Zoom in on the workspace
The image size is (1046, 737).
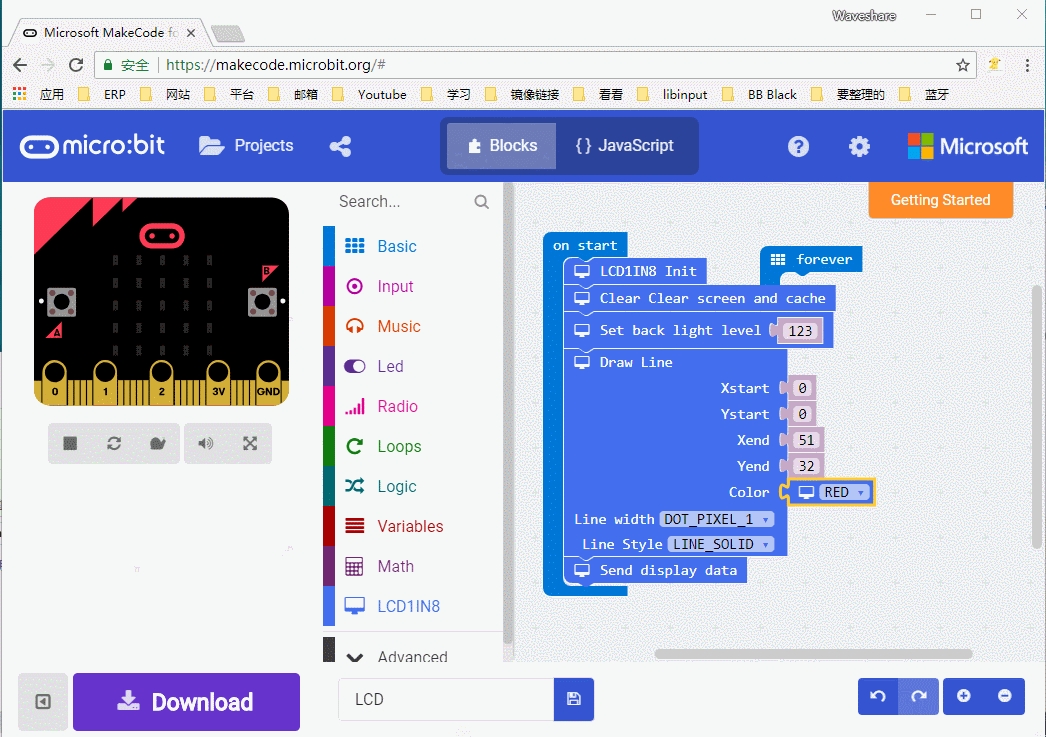coord(964,696)
